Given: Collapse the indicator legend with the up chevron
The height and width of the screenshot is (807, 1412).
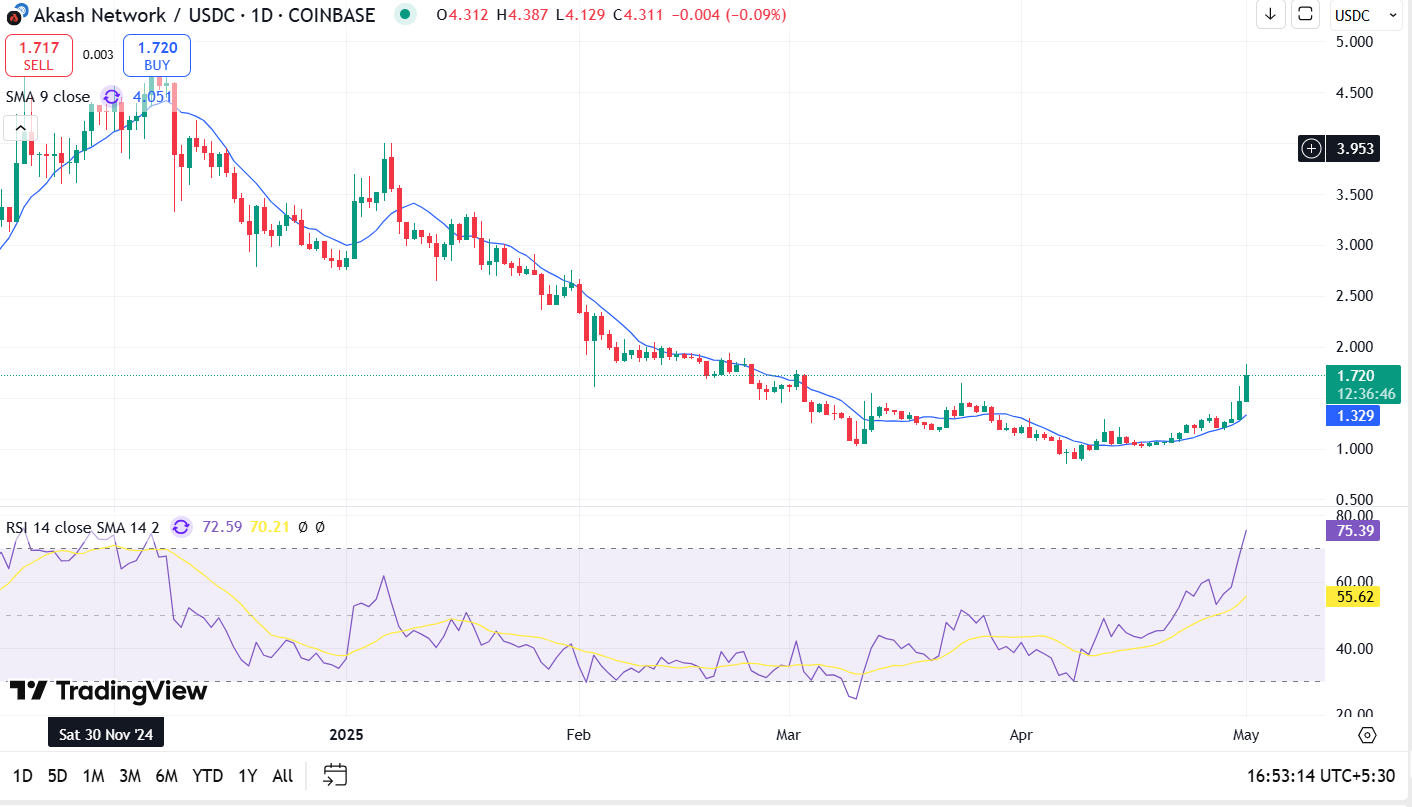Looking at the screenshot, I should [x=19, y=128].
